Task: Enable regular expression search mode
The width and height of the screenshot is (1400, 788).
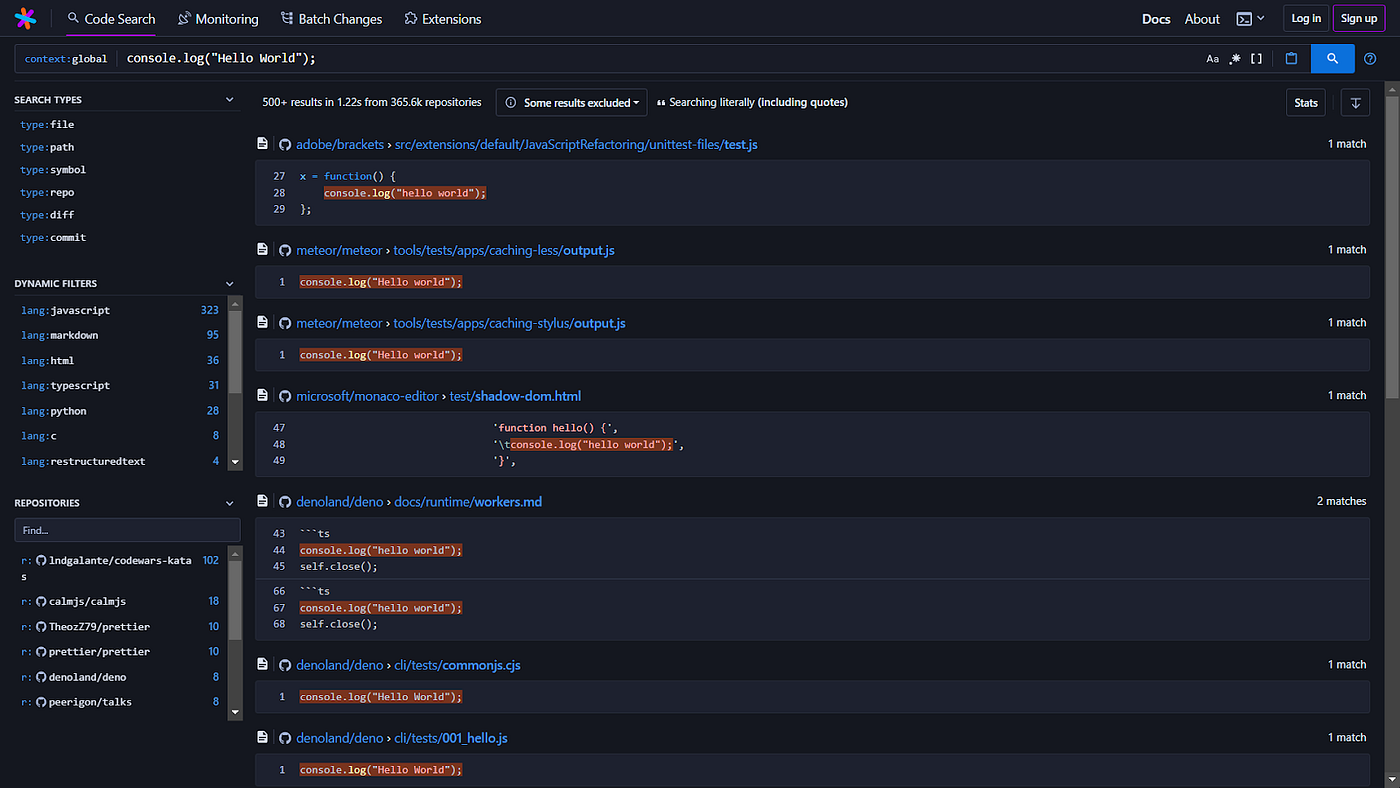Action: point(1236,58)
